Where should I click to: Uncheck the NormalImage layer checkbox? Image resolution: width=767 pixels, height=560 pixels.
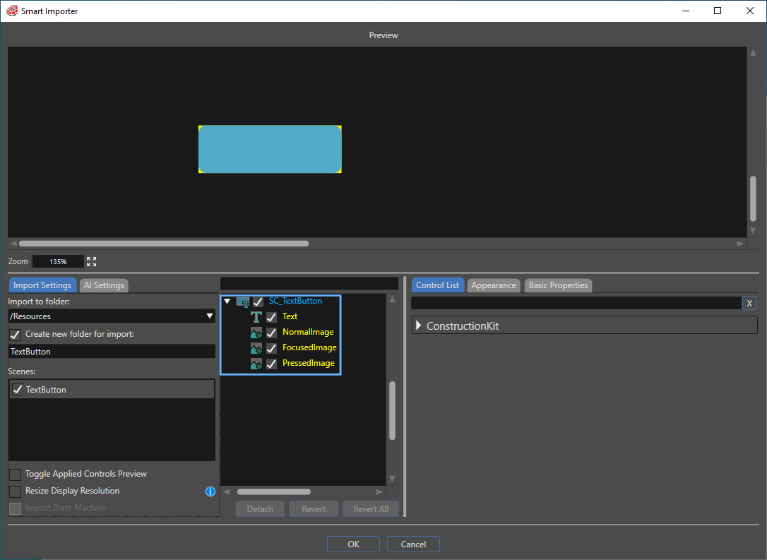click(271, 333)
